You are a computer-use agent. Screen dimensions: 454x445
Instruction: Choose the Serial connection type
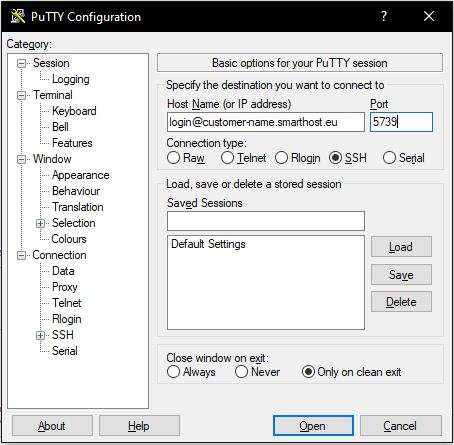click(389, 158)
